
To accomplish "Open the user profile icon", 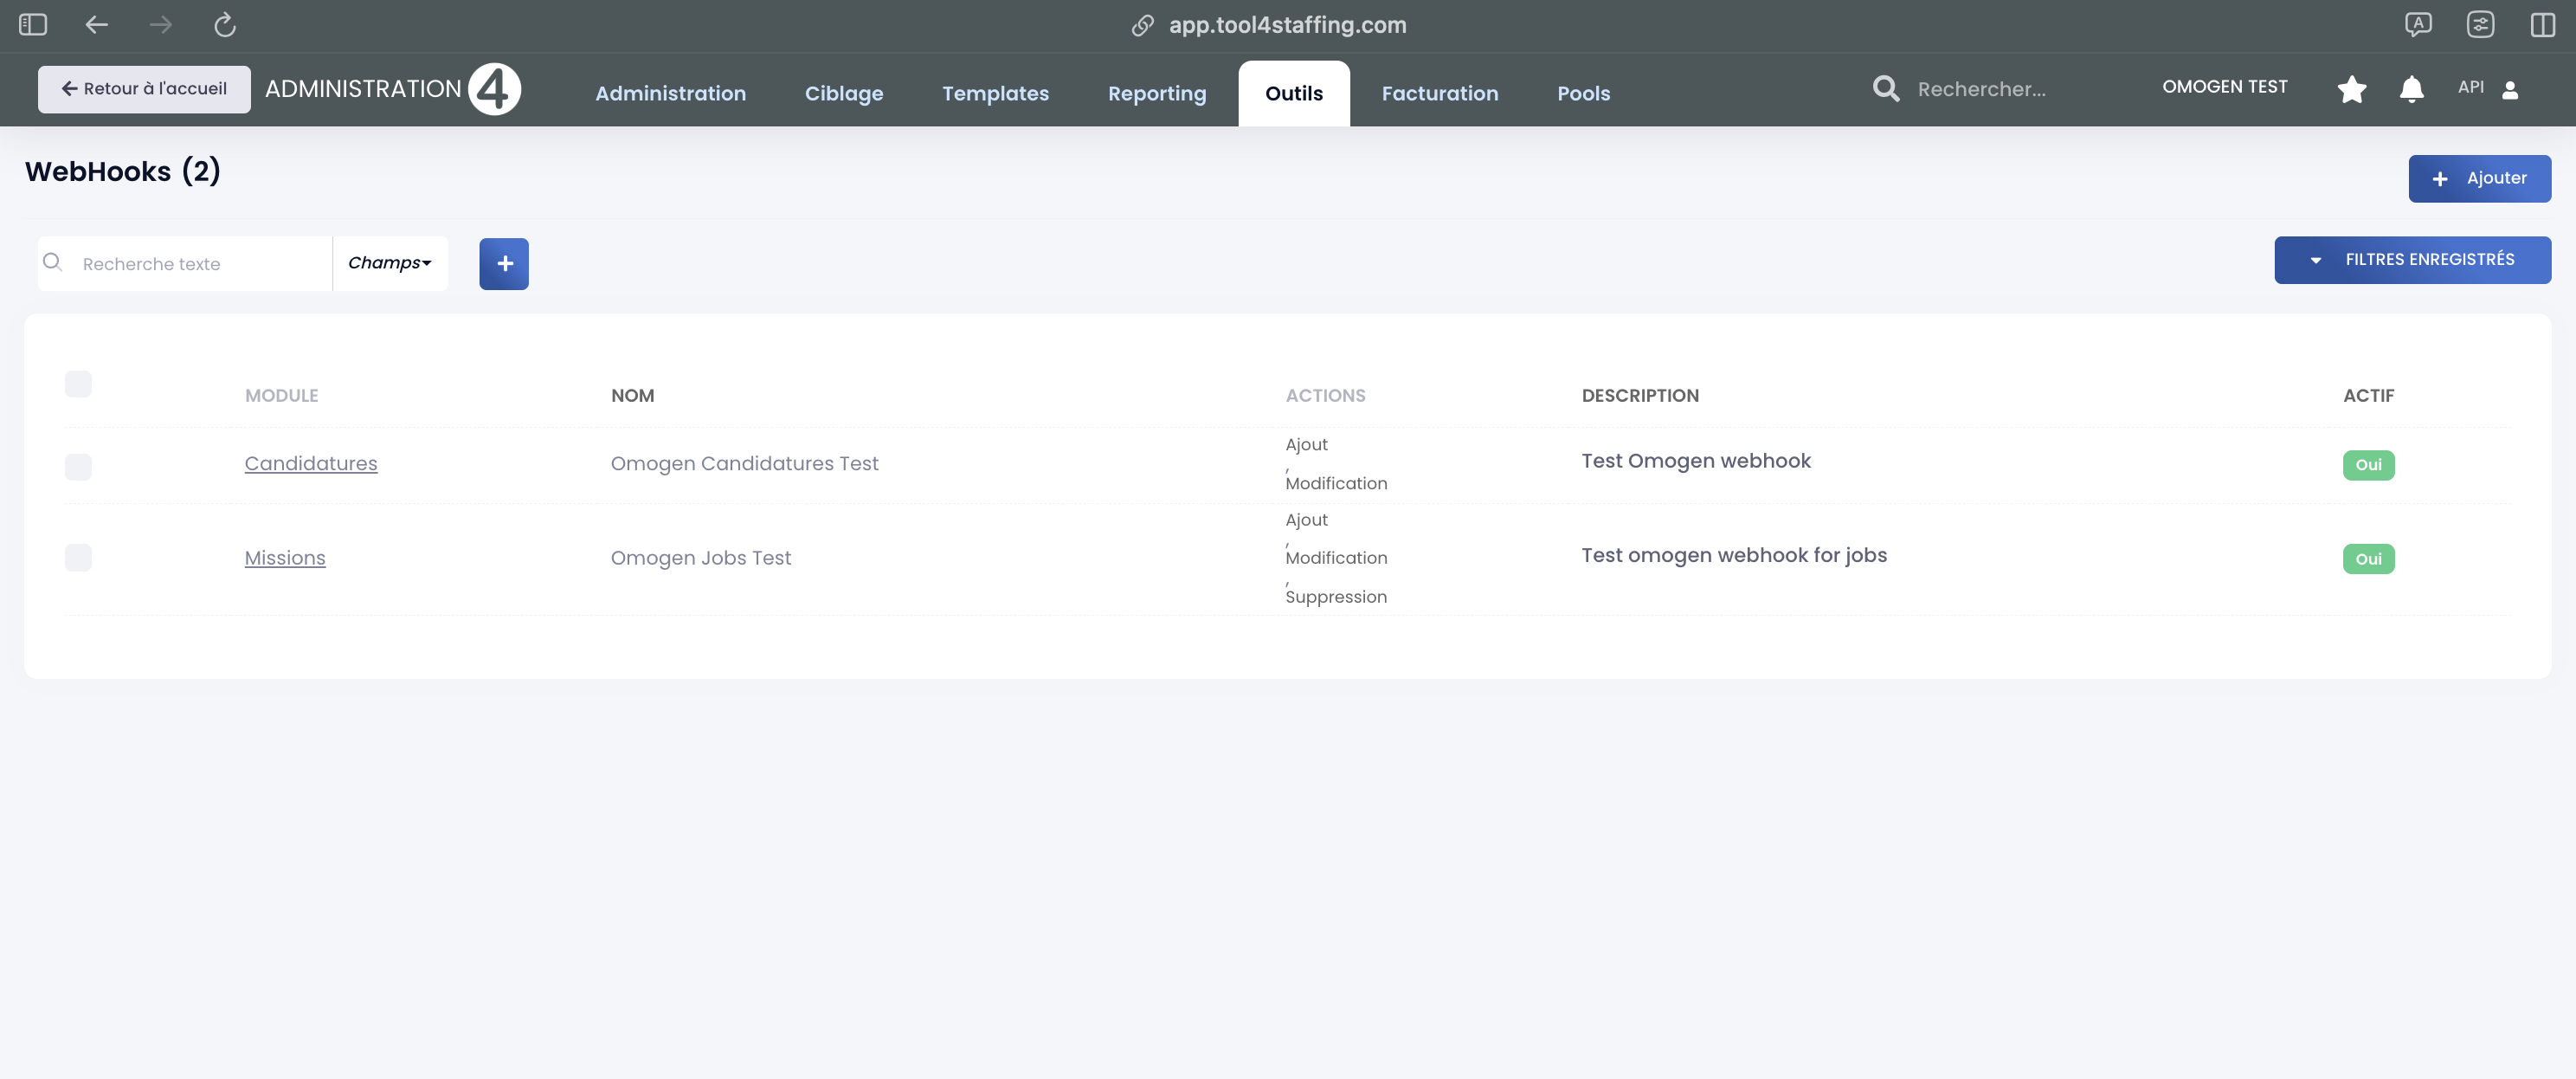I will click(x=2509, y=89).
